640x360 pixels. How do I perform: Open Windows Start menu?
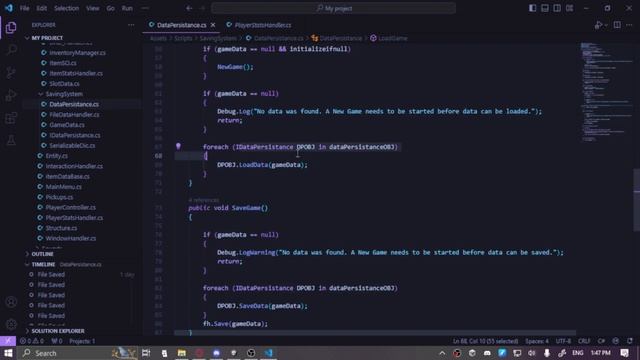point(8,353)
